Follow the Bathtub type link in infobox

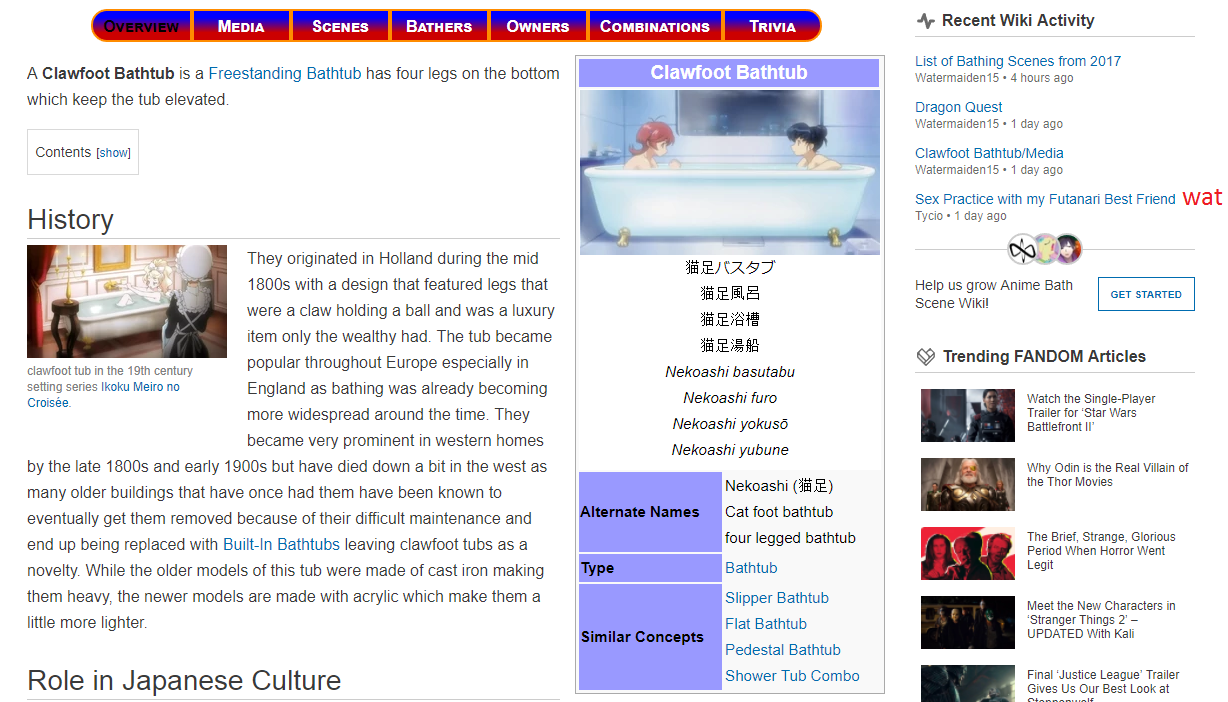tap(751, 567)
